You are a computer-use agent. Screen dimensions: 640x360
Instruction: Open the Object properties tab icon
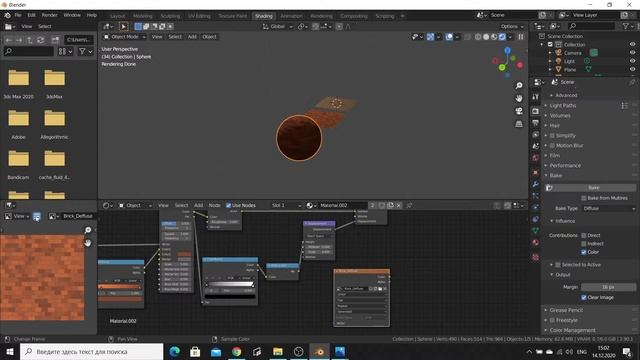click(536, 173)
